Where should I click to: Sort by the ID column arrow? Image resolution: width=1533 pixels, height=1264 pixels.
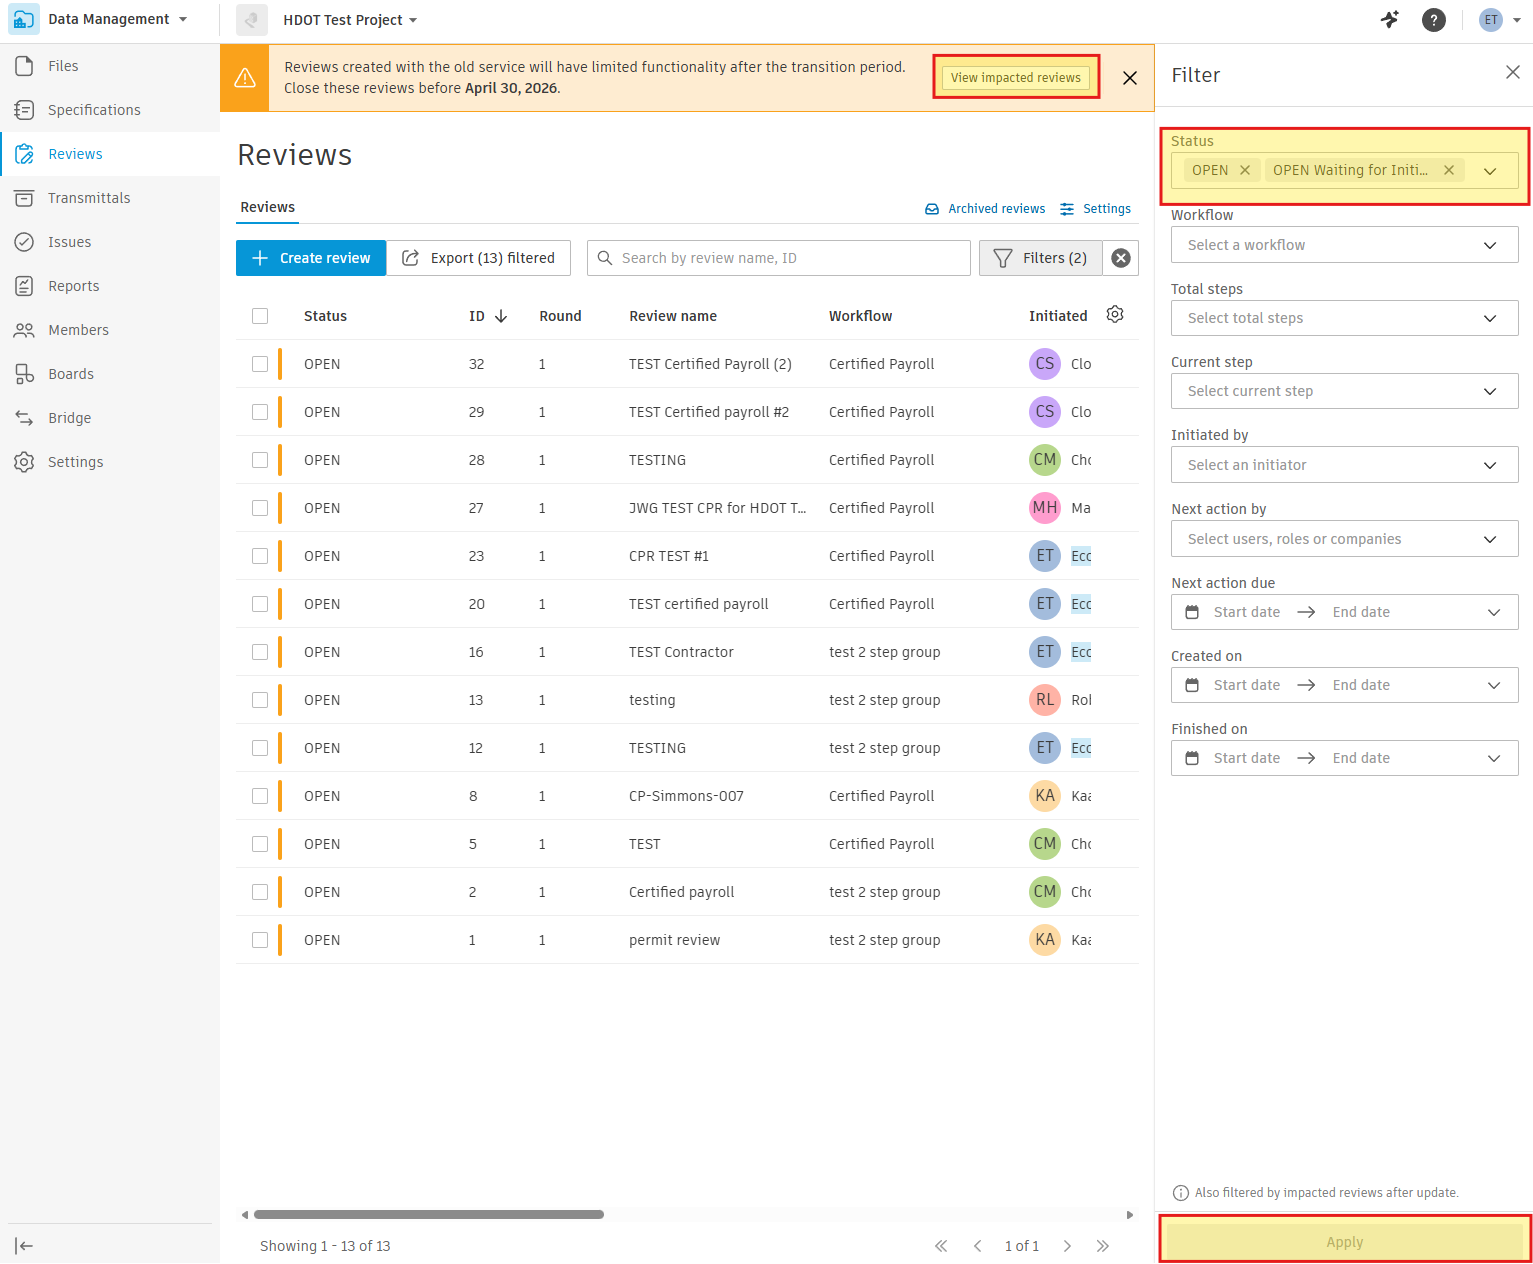point(501,316)
